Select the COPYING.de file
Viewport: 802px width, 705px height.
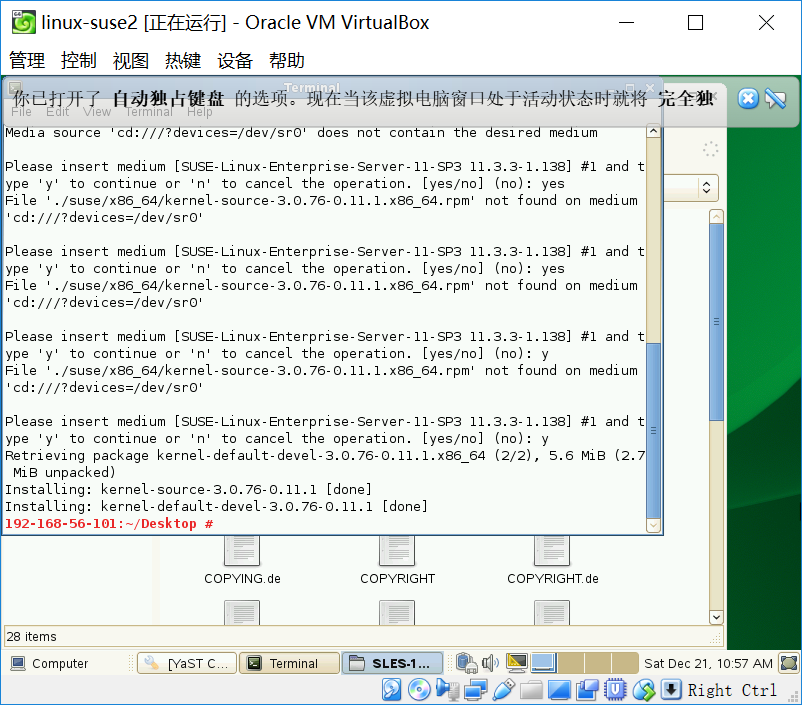point(242,561)
